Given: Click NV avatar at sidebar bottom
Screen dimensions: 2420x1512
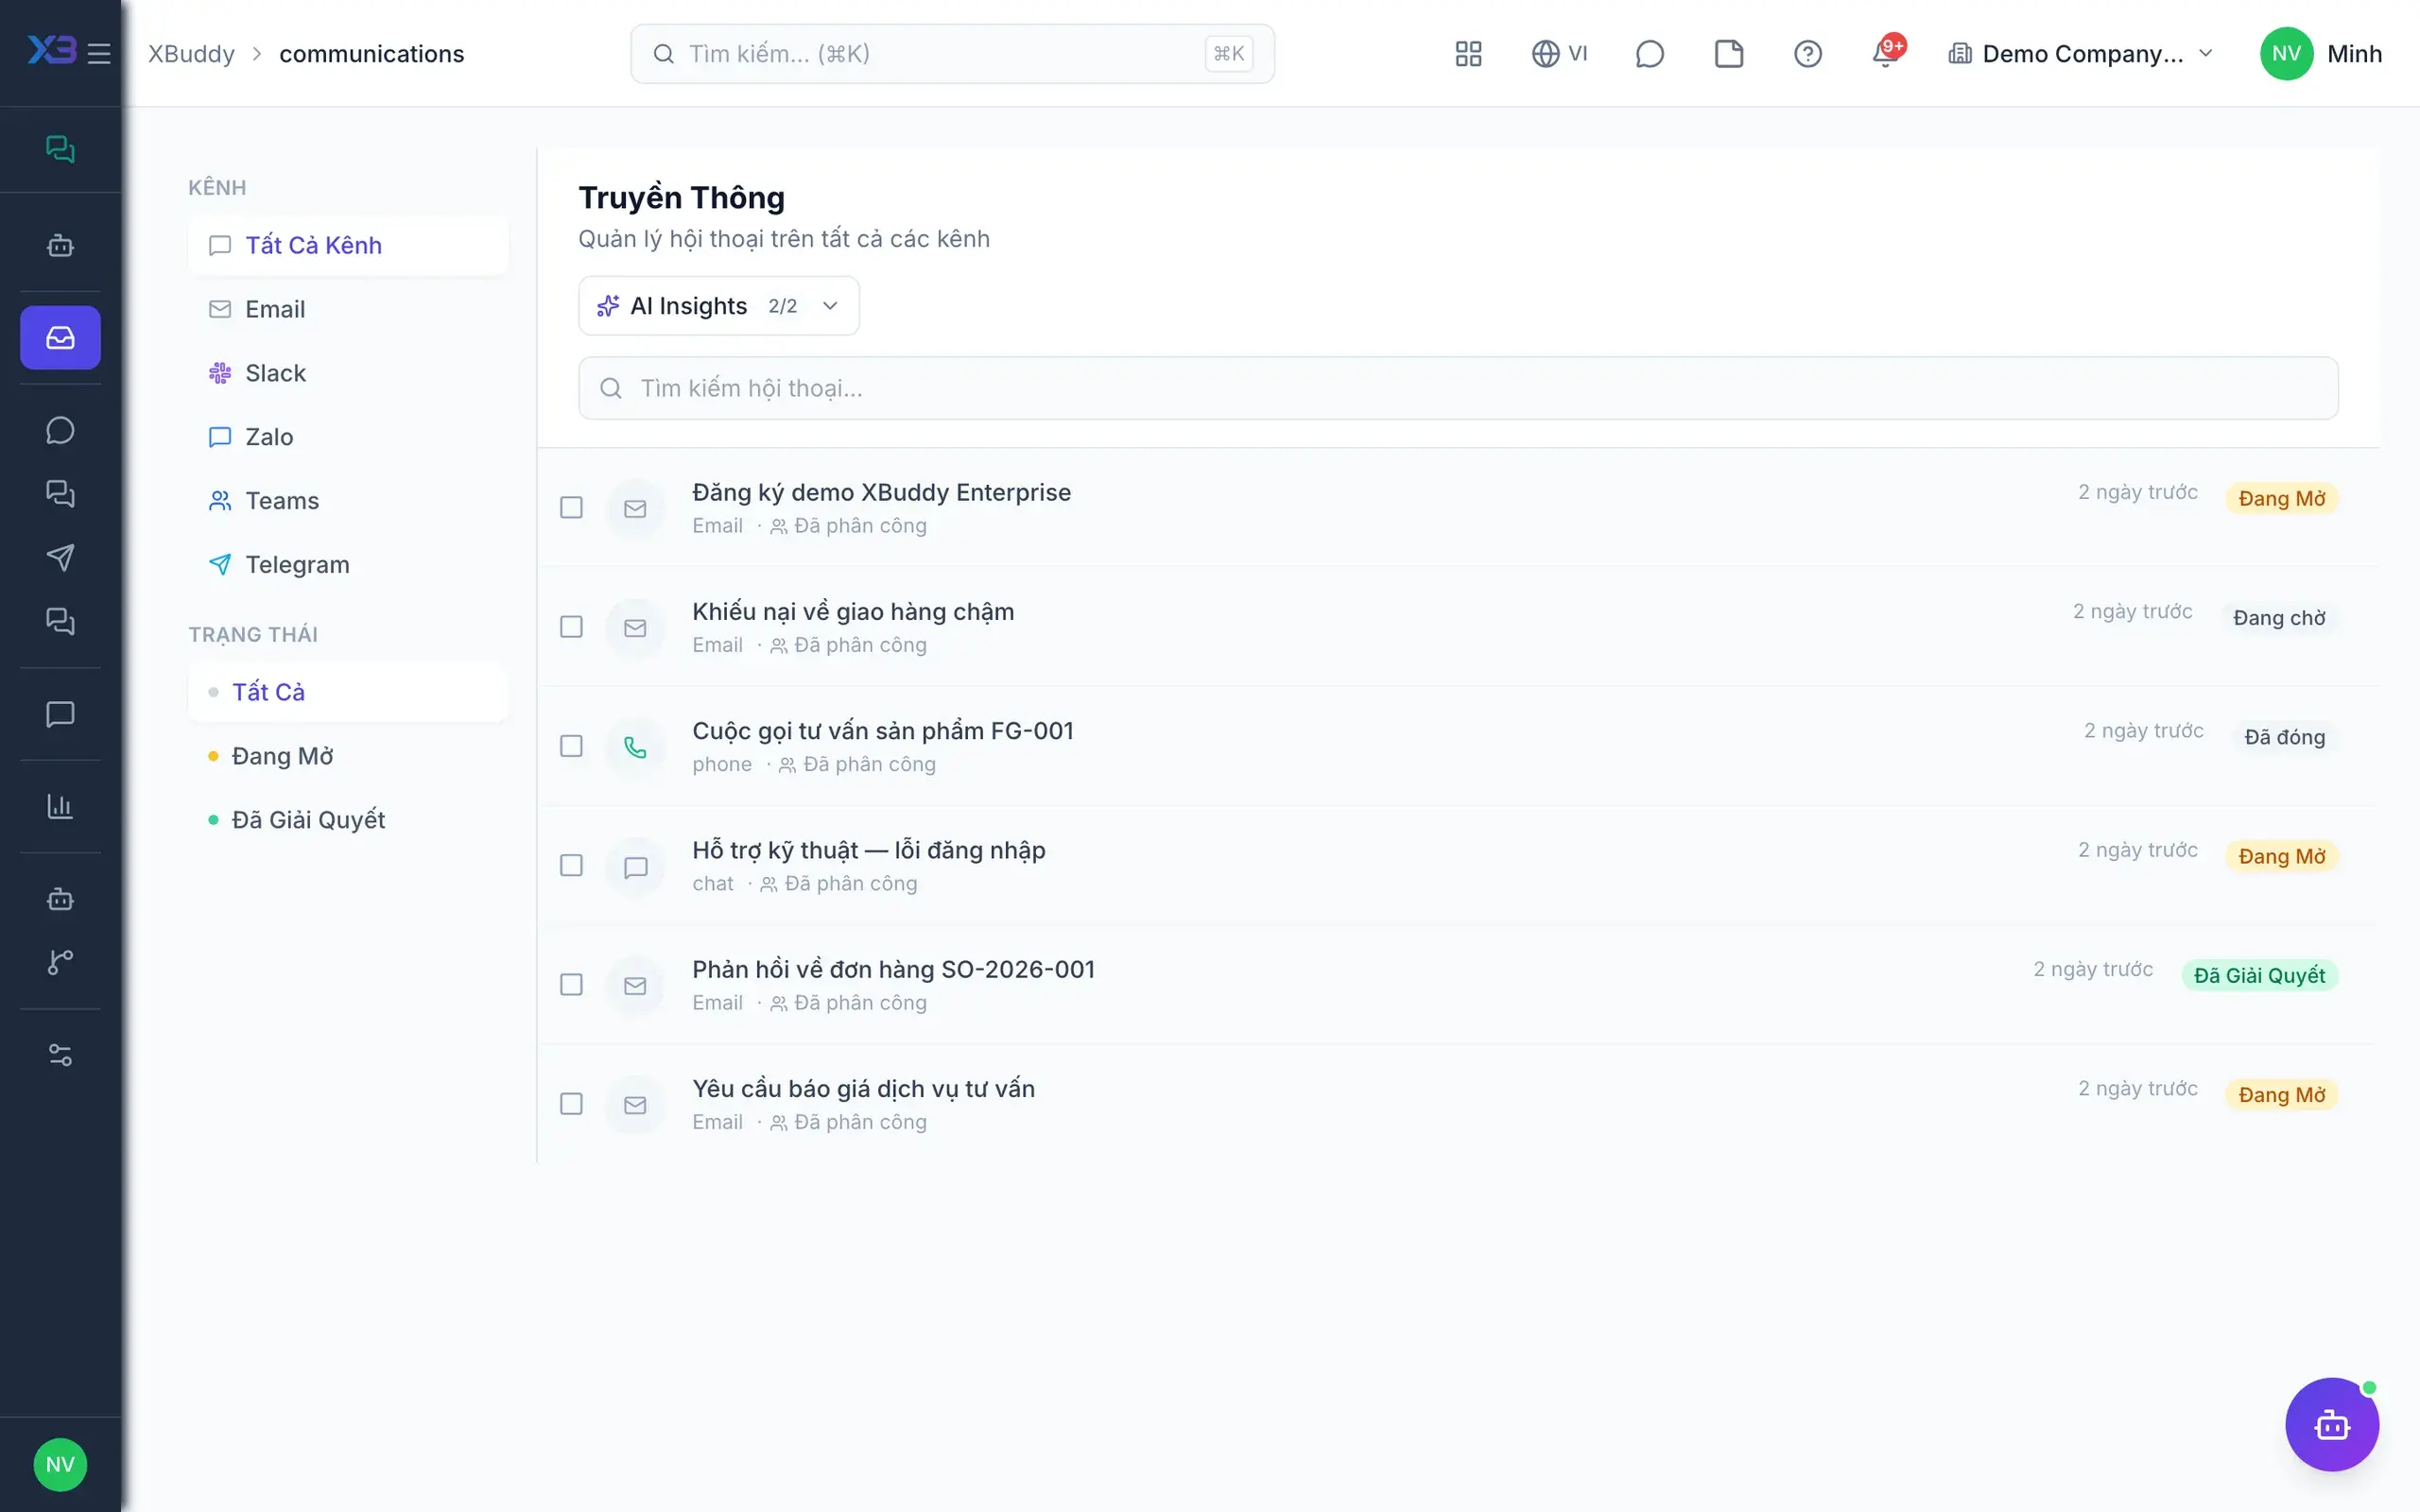Looking at the screenshot, I should pyautogui.click(x=60, y=1465).
